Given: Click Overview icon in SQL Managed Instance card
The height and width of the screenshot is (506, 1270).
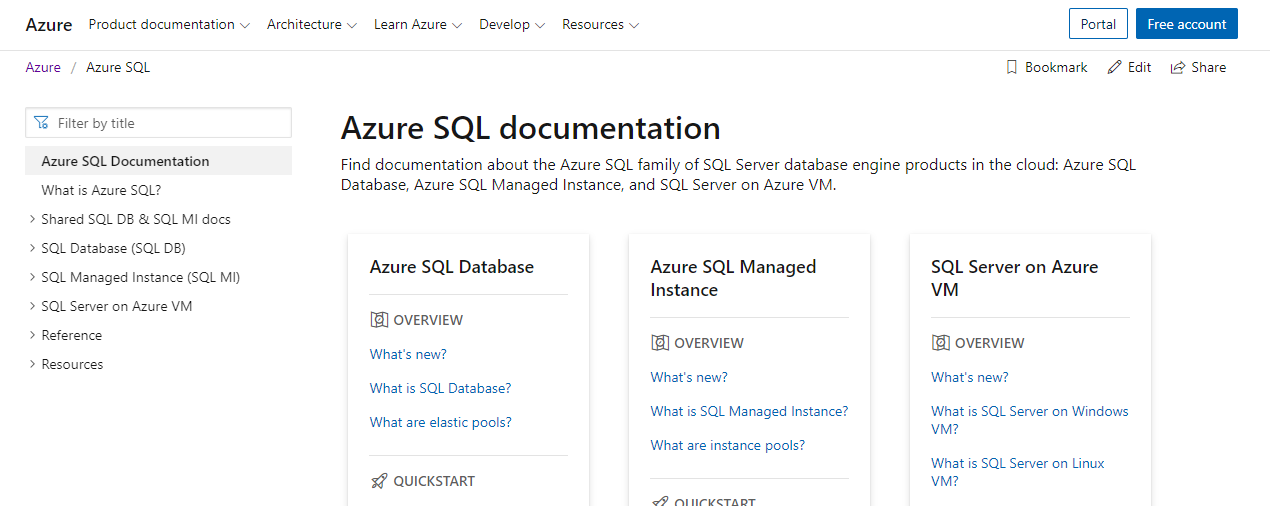Looking at the screenshot, I should 660,343.
